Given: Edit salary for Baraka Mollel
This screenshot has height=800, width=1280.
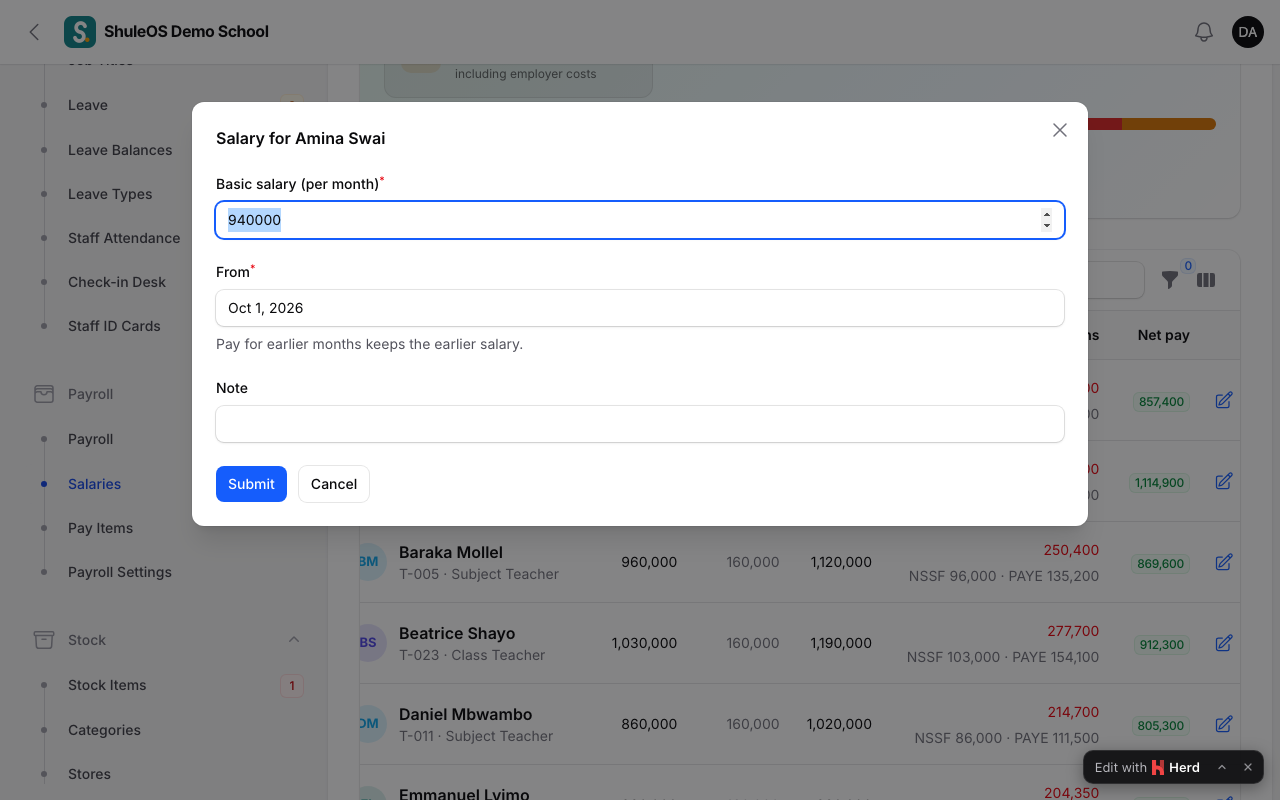Looking at the screenshot, I should (1224, 562).
